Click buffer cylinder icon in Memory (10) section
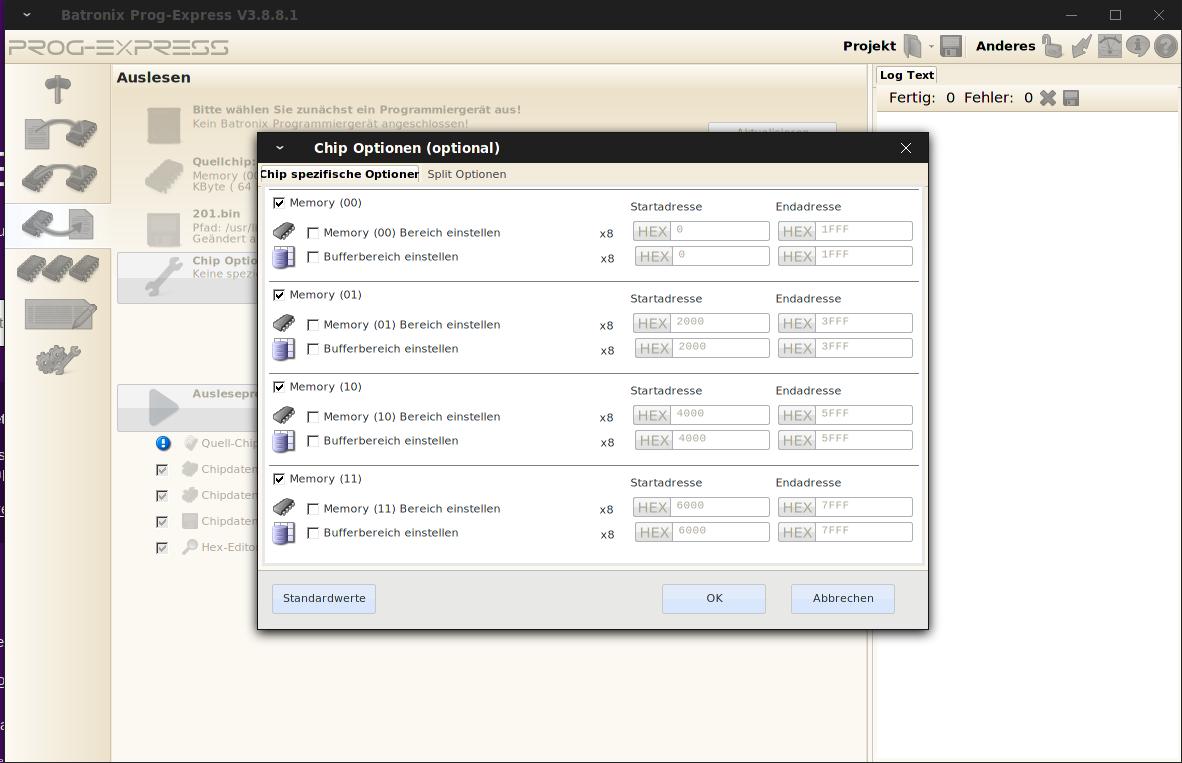 (283, 441)
